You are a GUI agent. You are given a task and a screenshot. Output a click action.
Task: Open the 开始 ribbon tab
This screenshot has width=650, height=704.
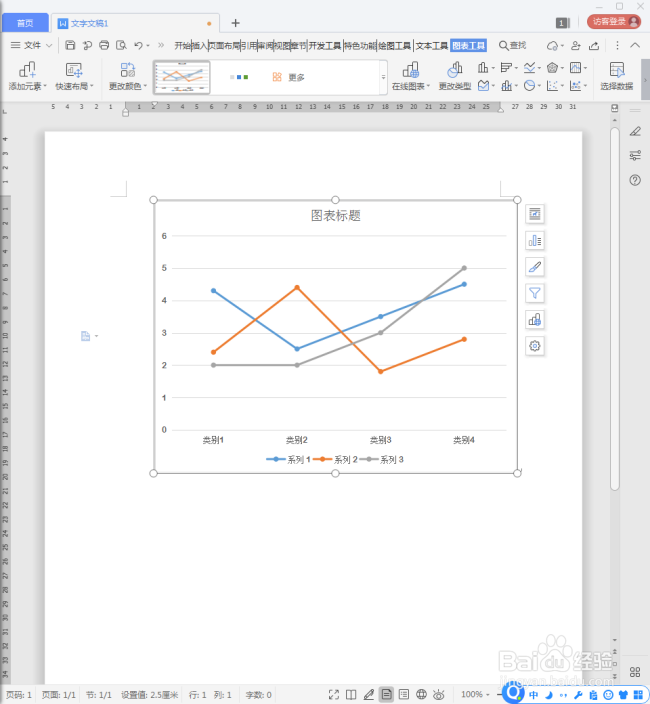click(x=182, y=45)
